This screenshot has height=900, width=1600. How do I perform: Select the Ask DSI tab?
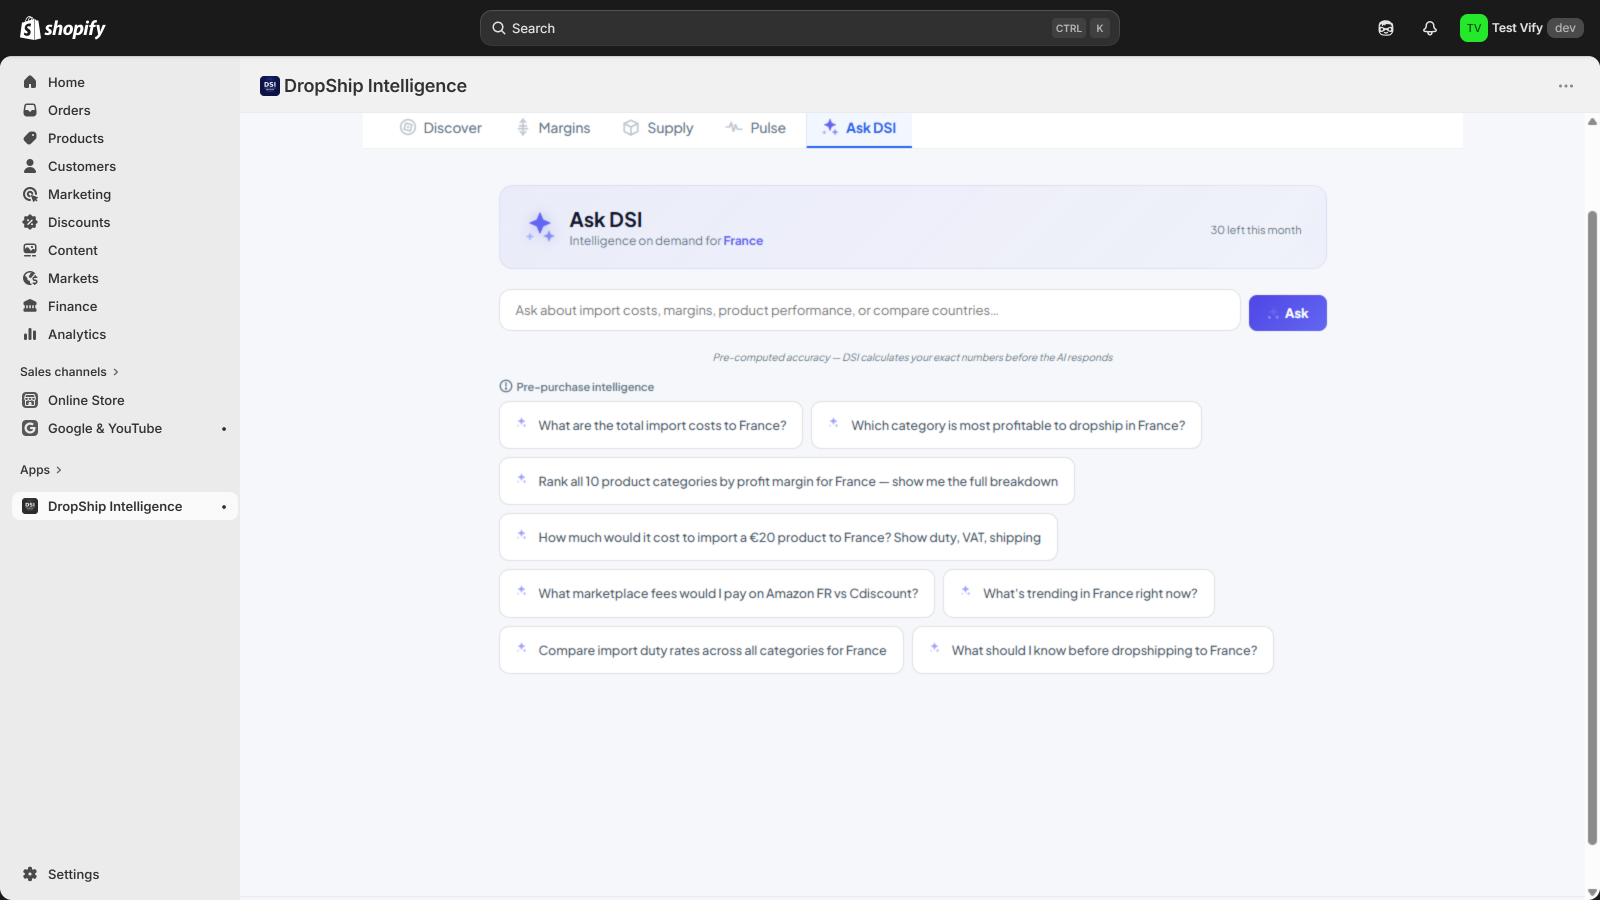click(x=859, y=128)
